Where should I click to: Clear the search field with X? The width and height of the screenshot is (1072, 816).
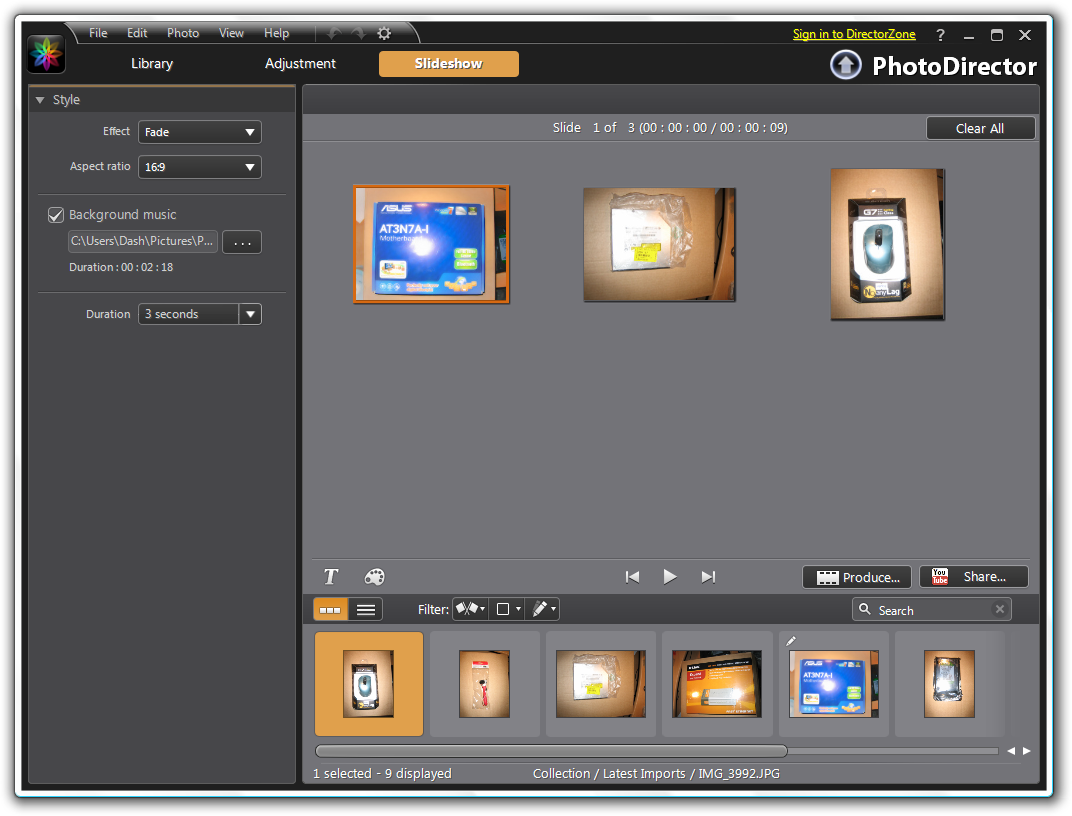(x=1000, y=609)
